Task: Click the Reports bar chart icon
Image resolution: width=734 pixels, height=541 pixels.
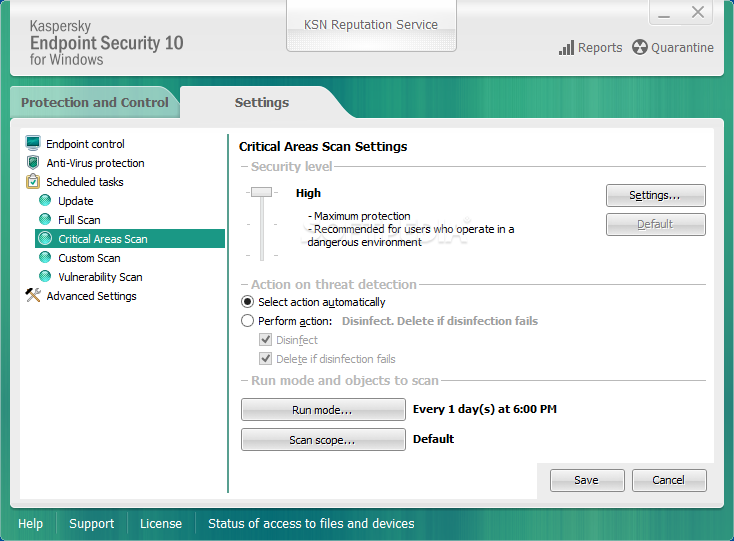Action: click(x=566, y=48)
